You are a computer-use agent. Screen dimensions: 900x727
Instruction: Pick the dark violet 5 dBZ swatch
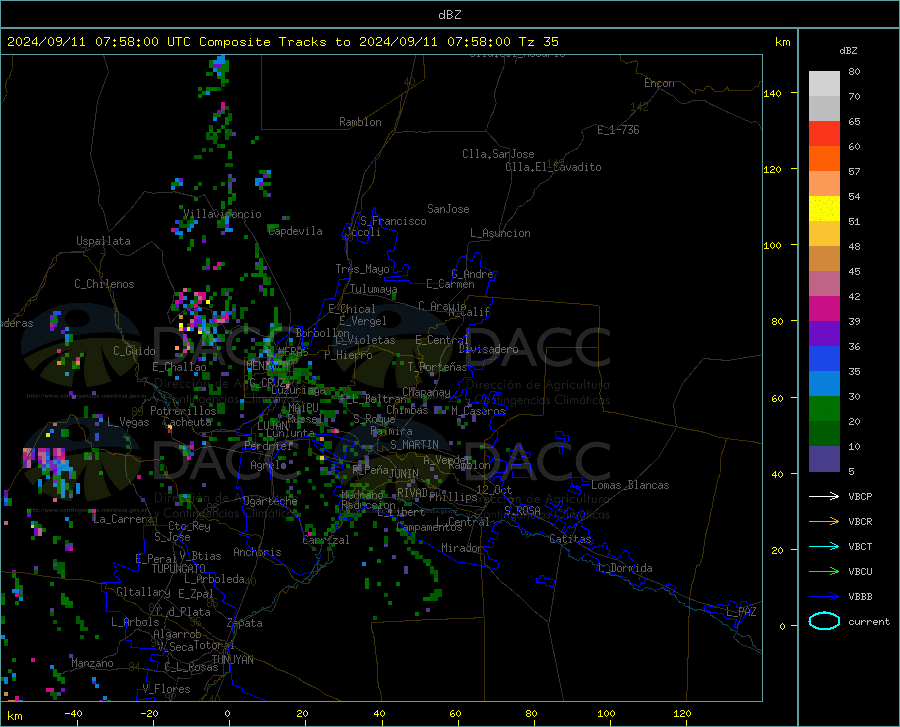(824, 459)
